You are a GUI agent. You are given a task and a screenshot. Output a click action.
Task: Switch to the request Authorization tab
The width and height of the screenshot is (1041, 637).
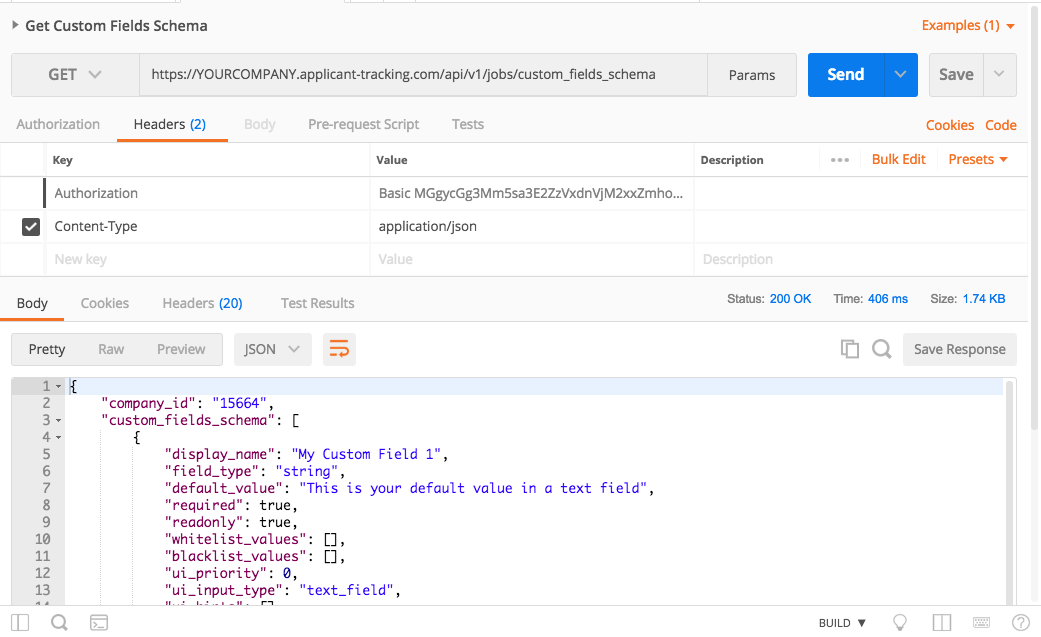(x=58, y=124)
